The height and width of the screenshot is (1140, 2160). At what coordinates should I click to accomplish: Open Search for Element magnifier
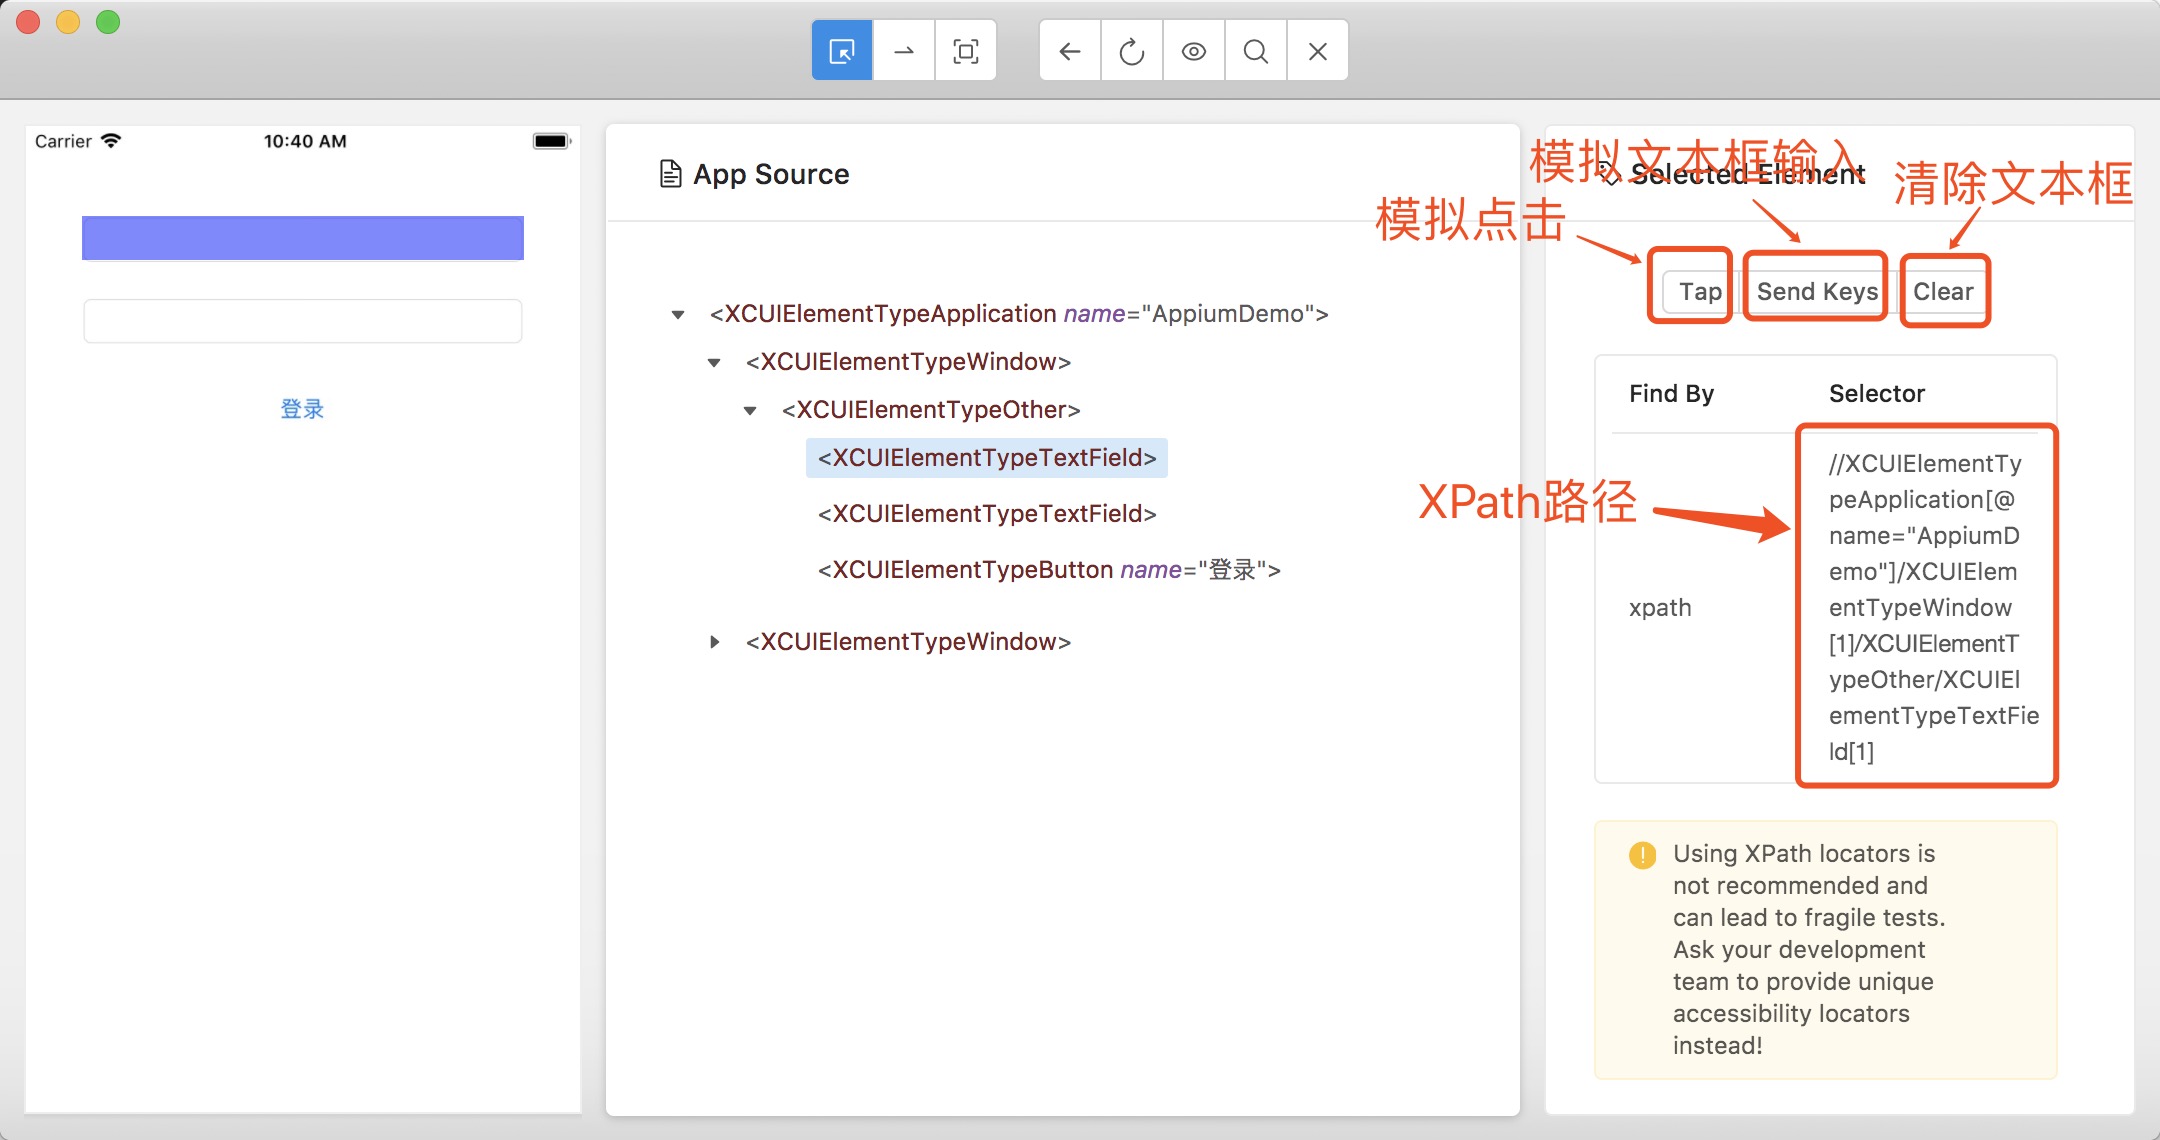(x=1256, y=51)
